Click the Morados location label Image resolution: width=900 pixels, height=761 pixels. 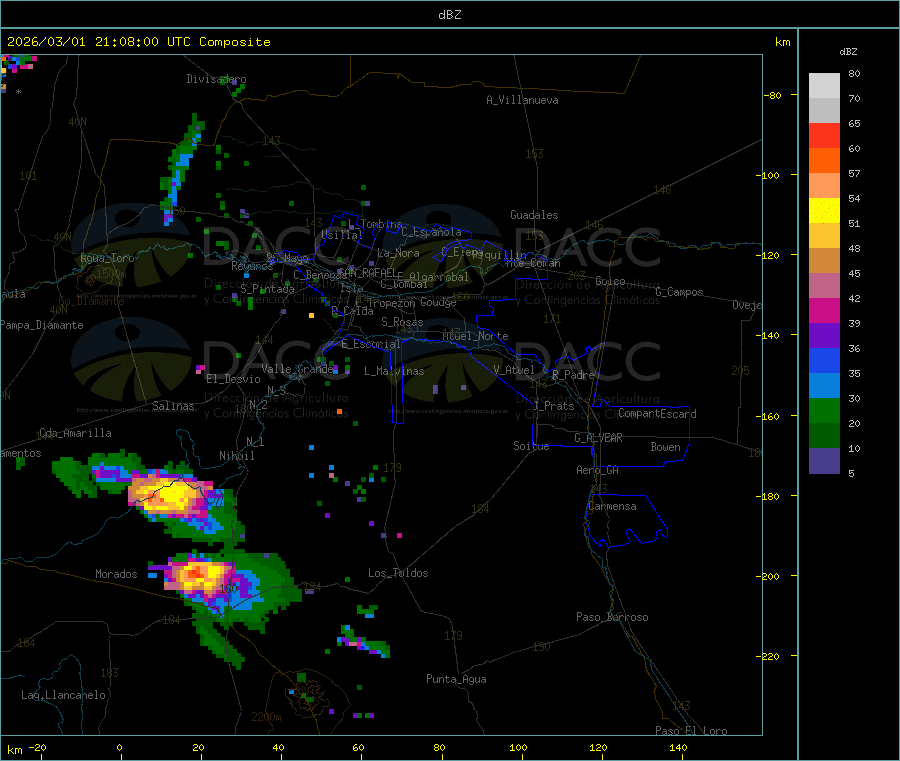(x=116, y=574)
